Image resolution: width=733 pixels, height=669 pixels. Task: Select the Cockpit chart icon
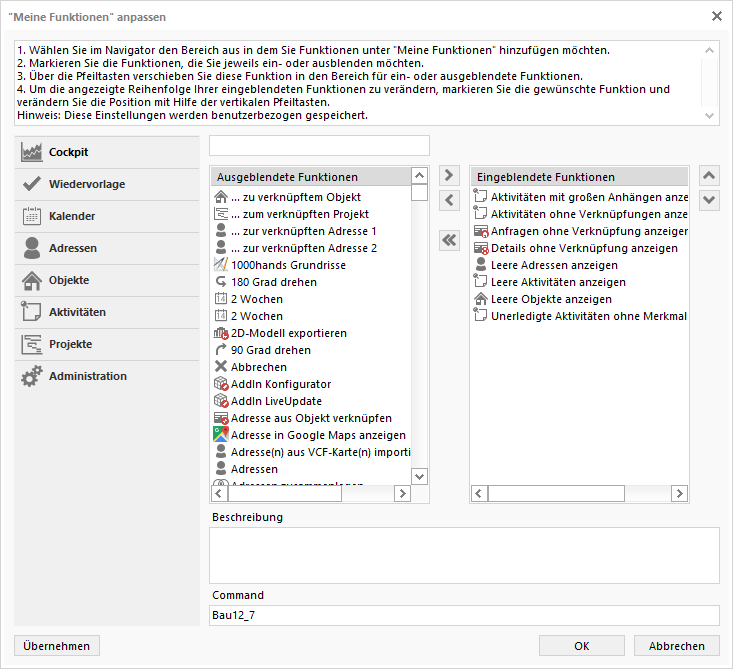click(x=31, y=152)
